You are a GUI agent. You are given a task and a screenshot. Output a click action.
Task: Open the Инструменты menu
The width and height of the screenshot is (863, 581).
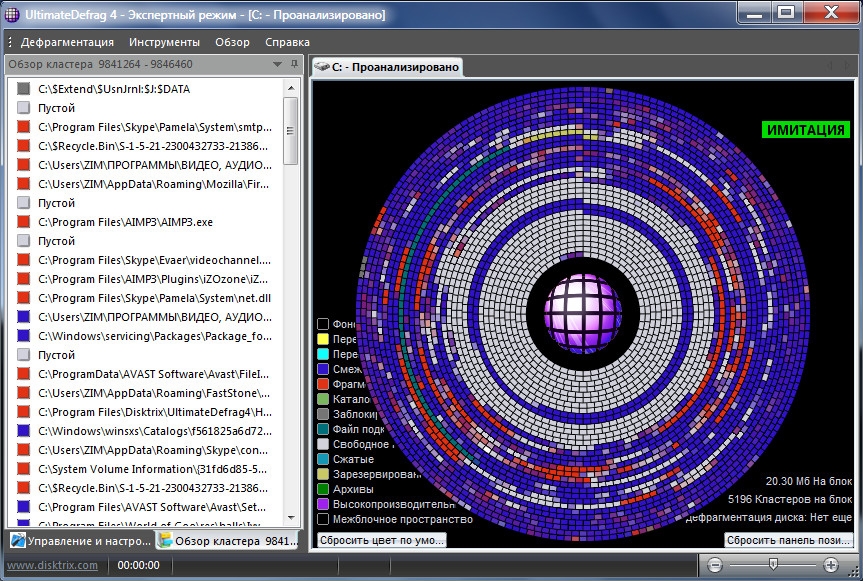pyautogui.click(x=164, y=42)
